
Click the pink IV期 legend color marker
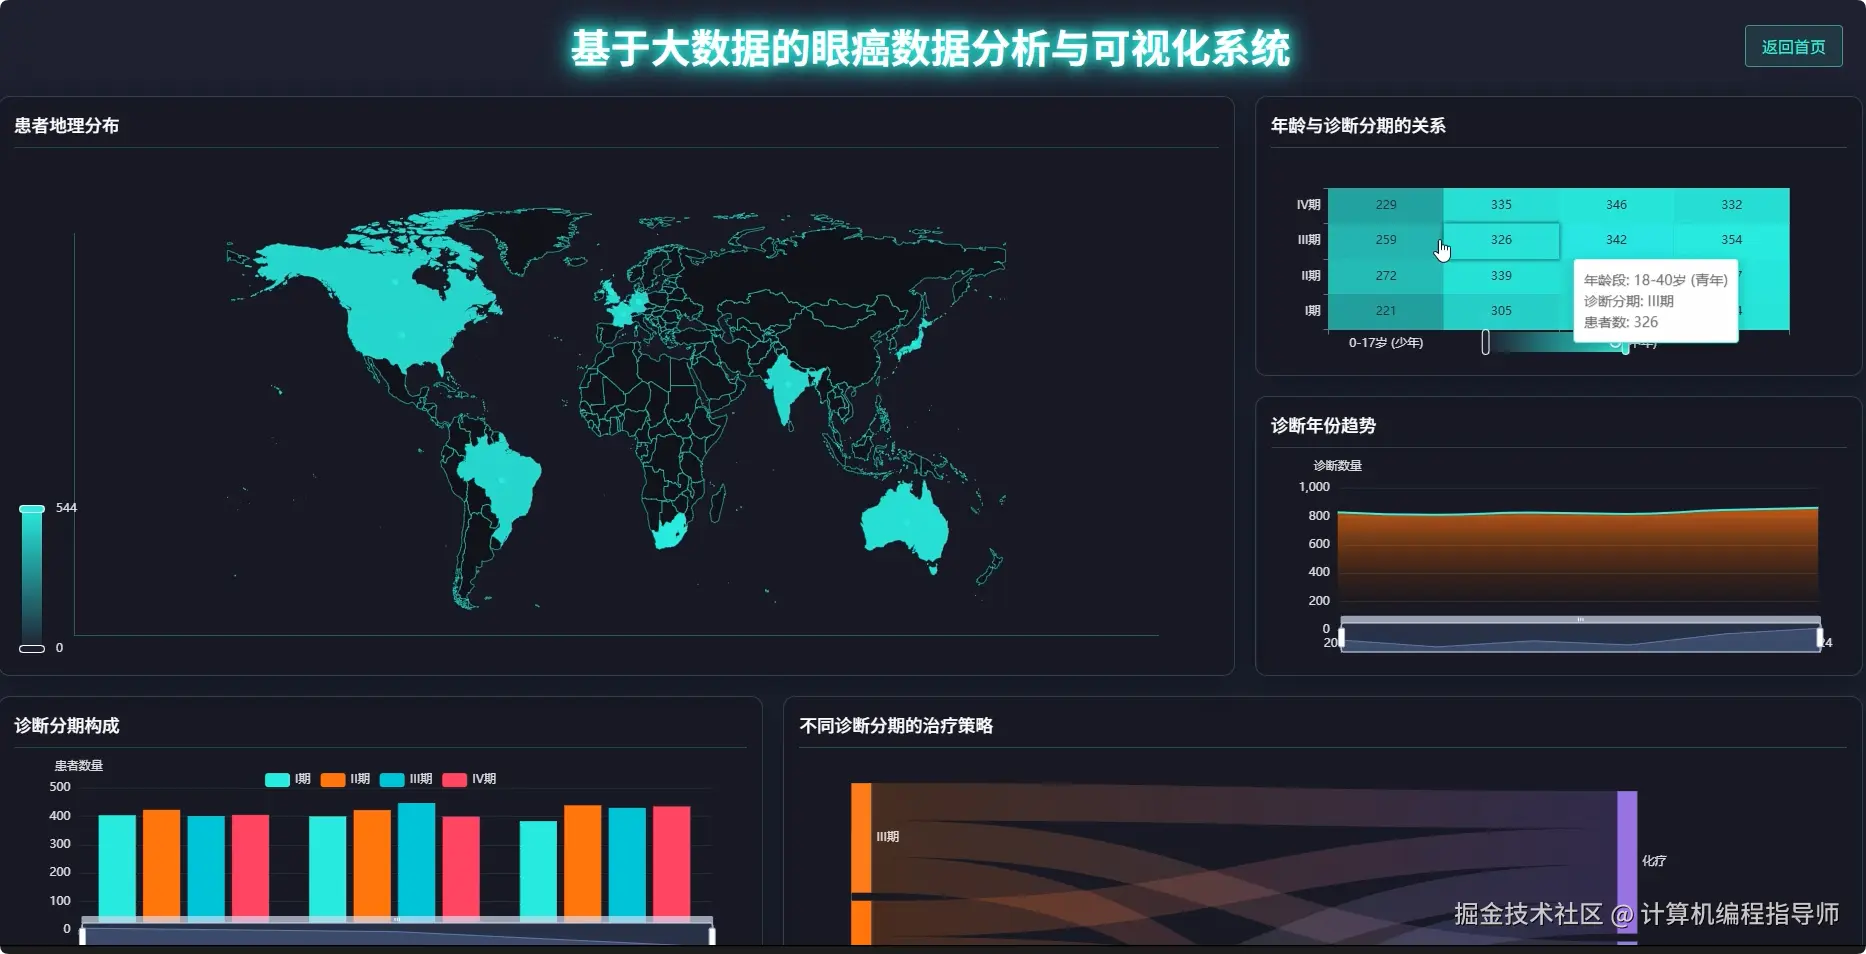[x=455, y=780]
